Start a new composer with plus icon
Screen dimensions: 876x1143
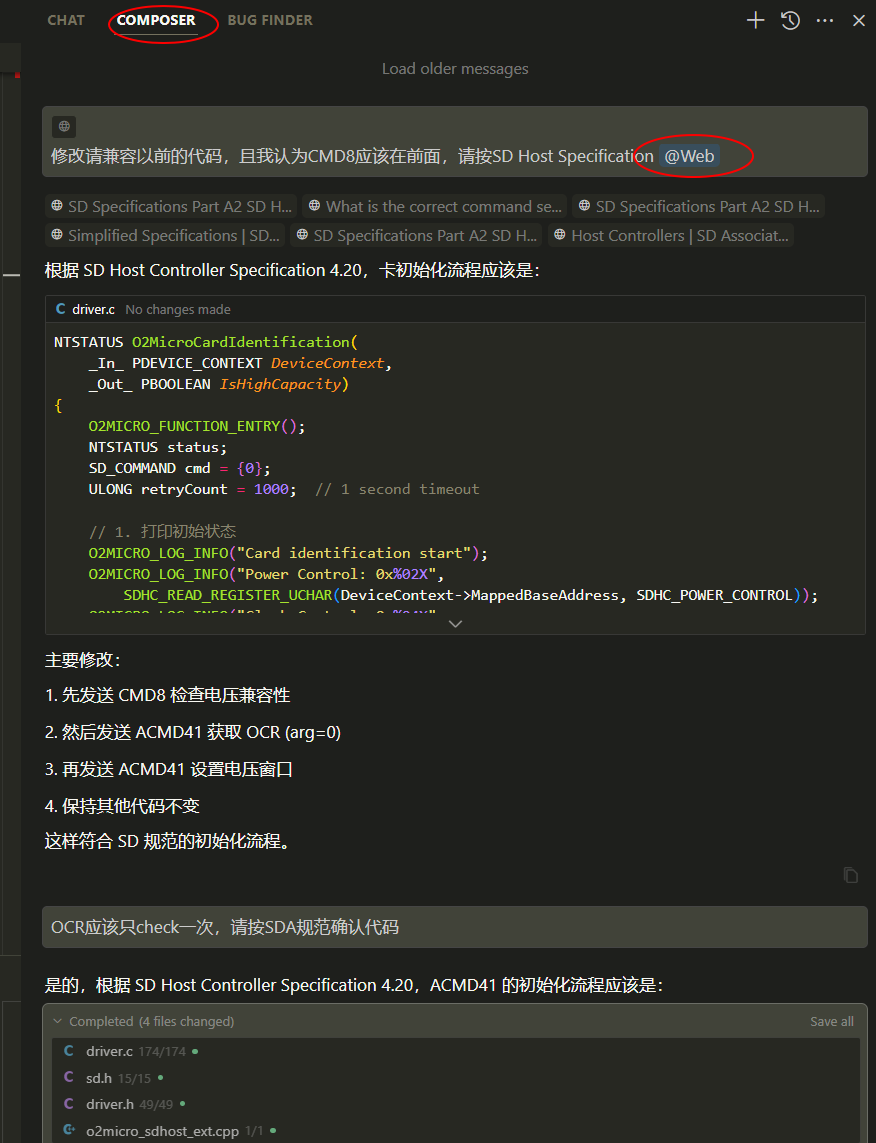click(756, 20)
